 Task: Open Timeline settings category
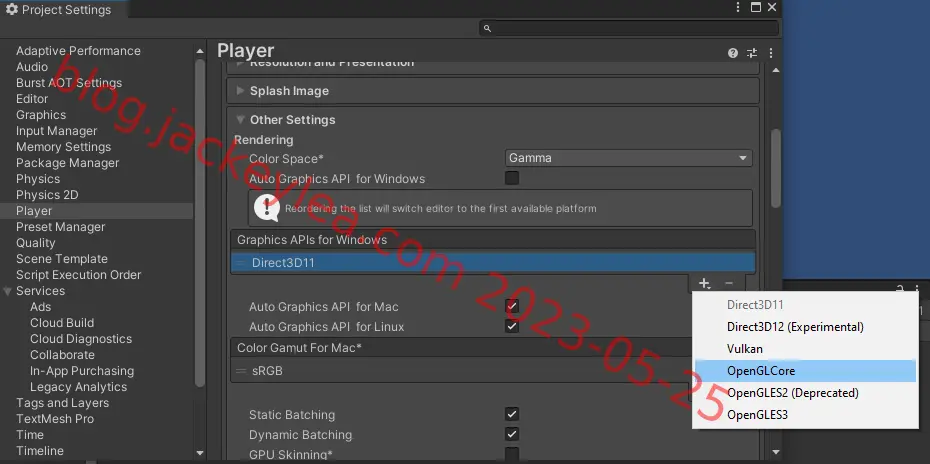40,452
